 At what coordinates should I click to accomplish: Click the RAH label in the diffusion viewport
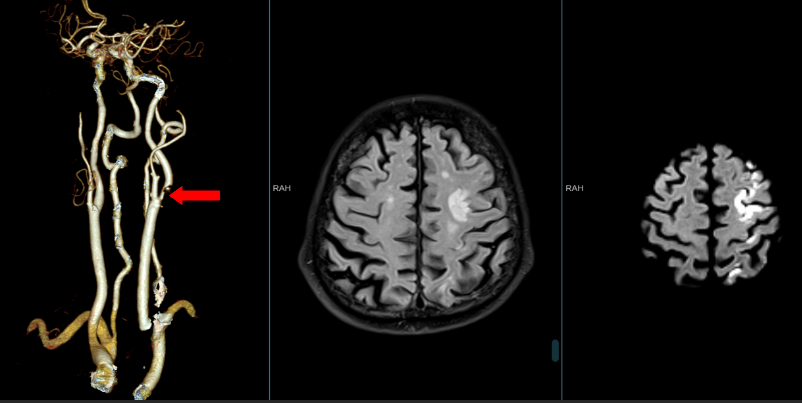pyautogui.click(x=574, y=188)
